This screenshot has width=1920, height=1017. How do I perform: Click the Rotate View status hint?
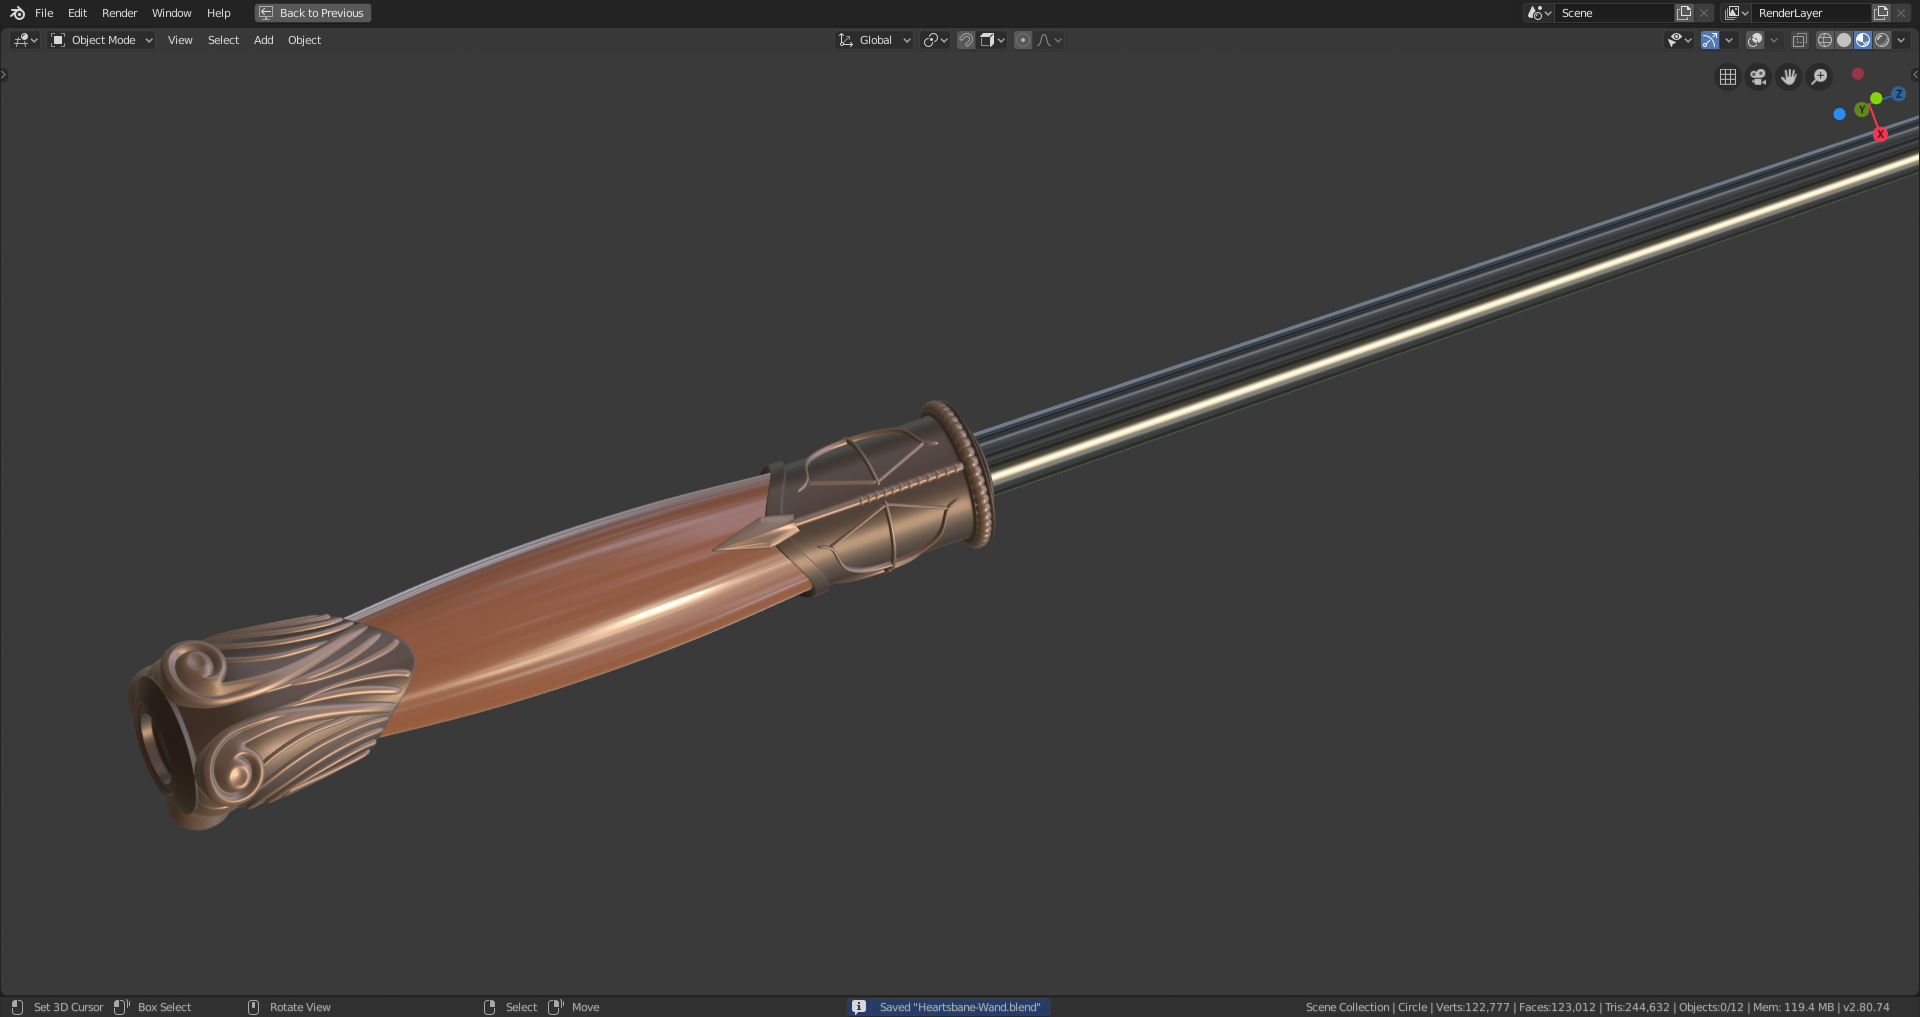pyautogui.click(x=300, y=1007)
